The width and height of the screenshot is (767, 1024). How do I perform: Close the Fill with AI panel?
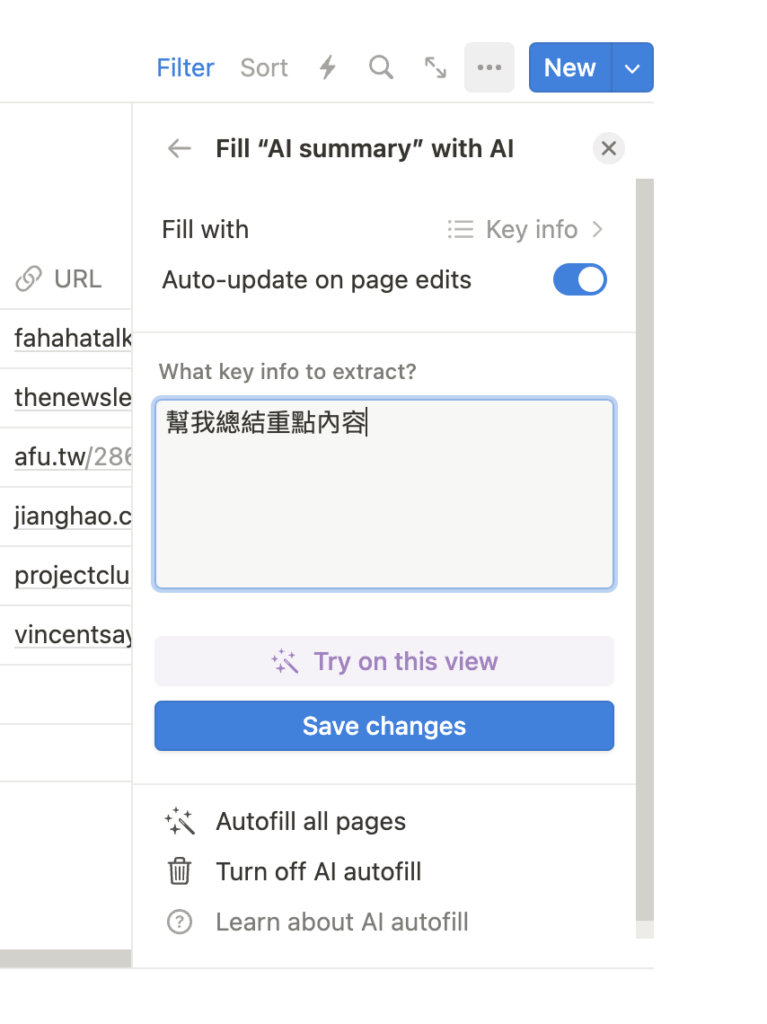pyautogui.click(x=608, y=148)
